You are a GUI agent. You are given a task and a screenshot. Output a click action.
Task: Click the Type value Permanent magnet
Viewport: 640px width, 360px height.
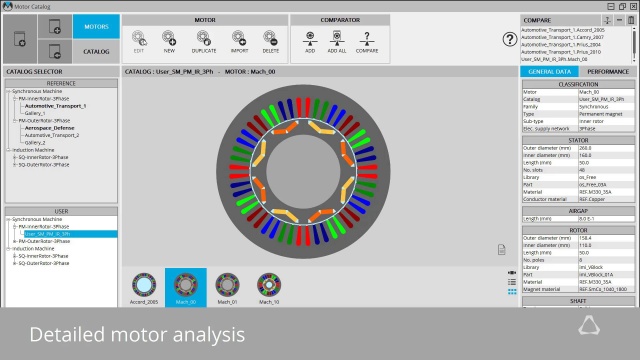coord(607,114)
